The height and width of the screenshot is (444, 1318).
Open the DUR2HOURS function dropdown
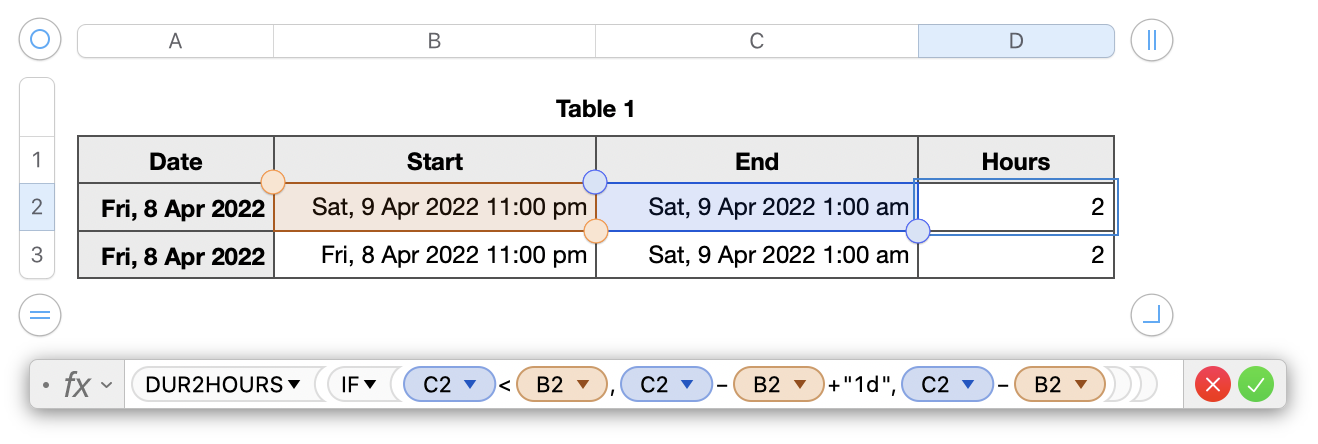pos(294,385)
